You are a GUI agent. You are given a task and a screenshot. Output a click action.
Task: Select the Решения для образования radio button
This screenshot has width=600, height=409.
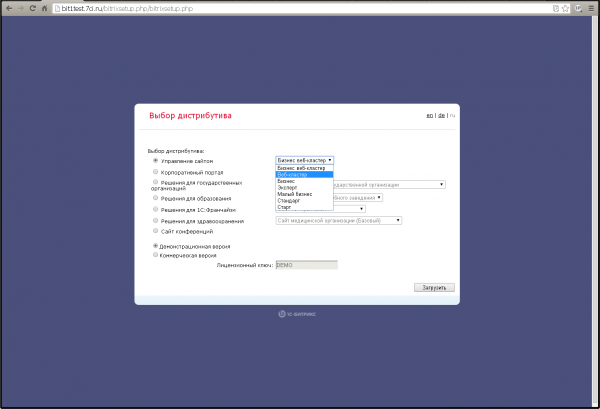tap(155, 198)
